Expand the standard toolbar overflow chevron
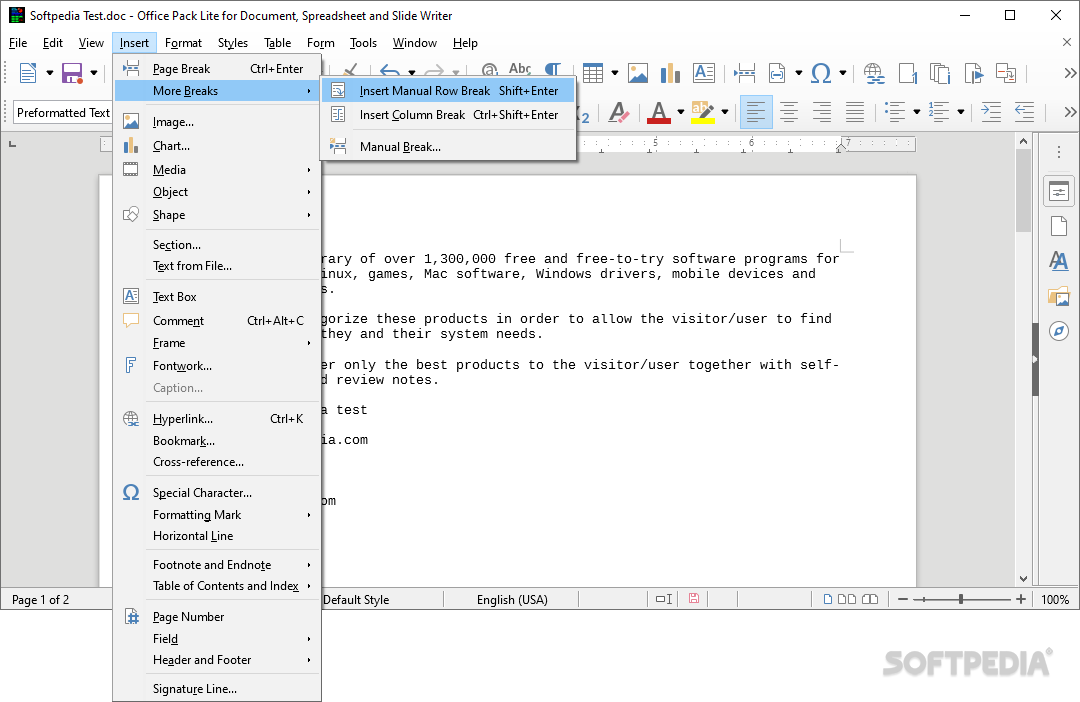Screen dimensions: 1080x702 [x=1070, y=72]
